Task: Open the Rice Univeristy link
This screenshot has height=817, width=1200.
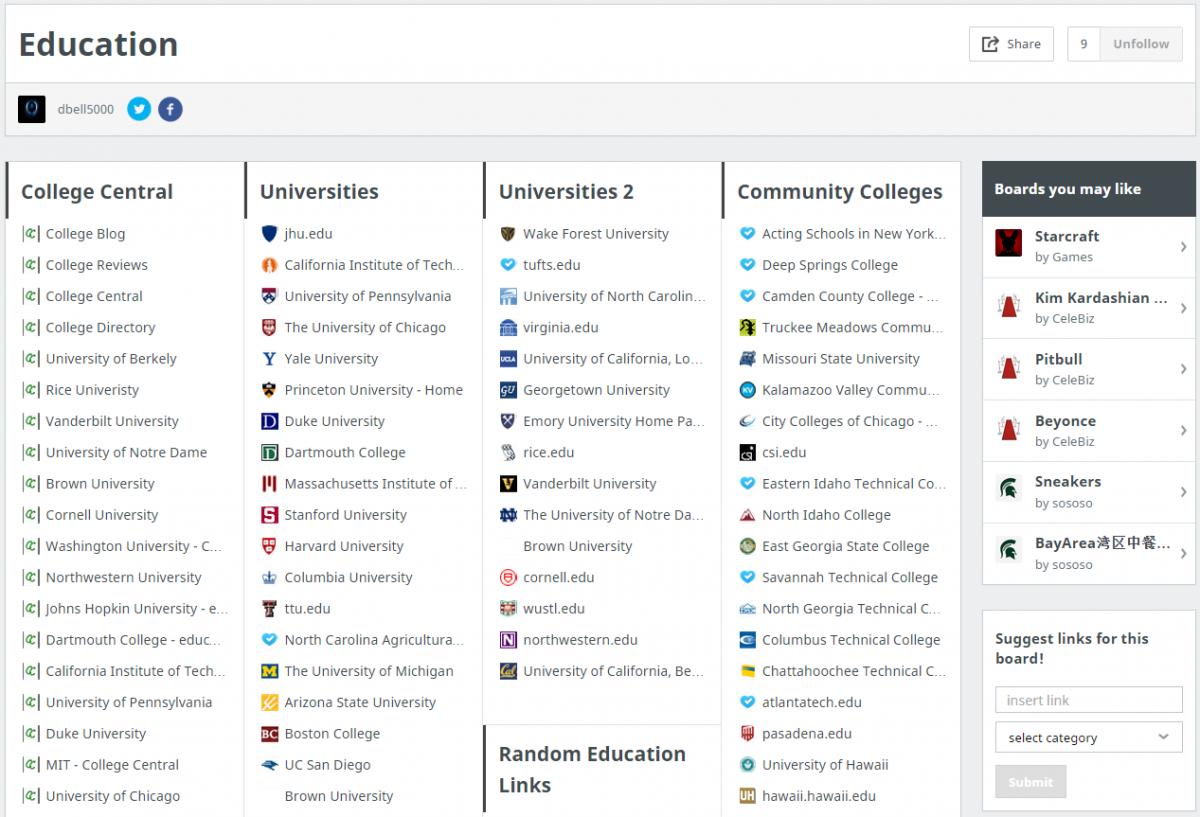Action: click(x=93, y=390)
